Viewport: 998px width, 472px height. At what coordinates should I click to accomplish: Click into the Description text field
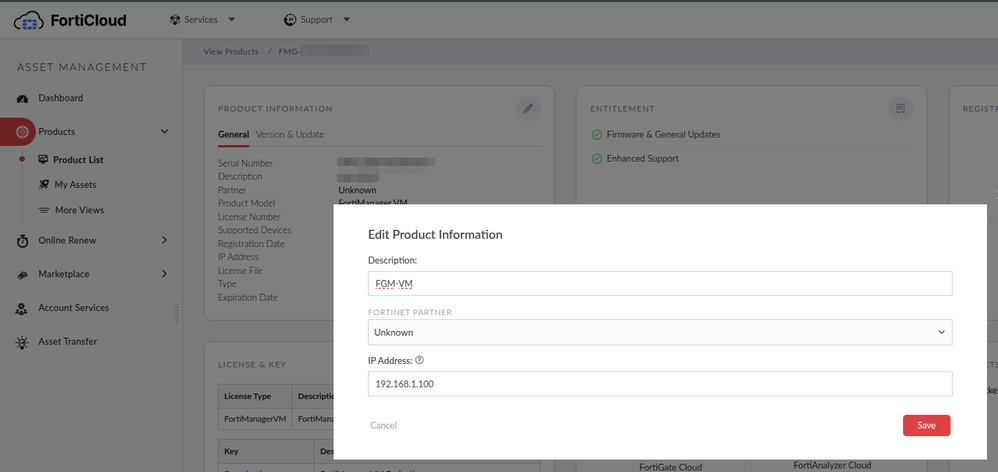pyautogui.click(x=660, y=283)
